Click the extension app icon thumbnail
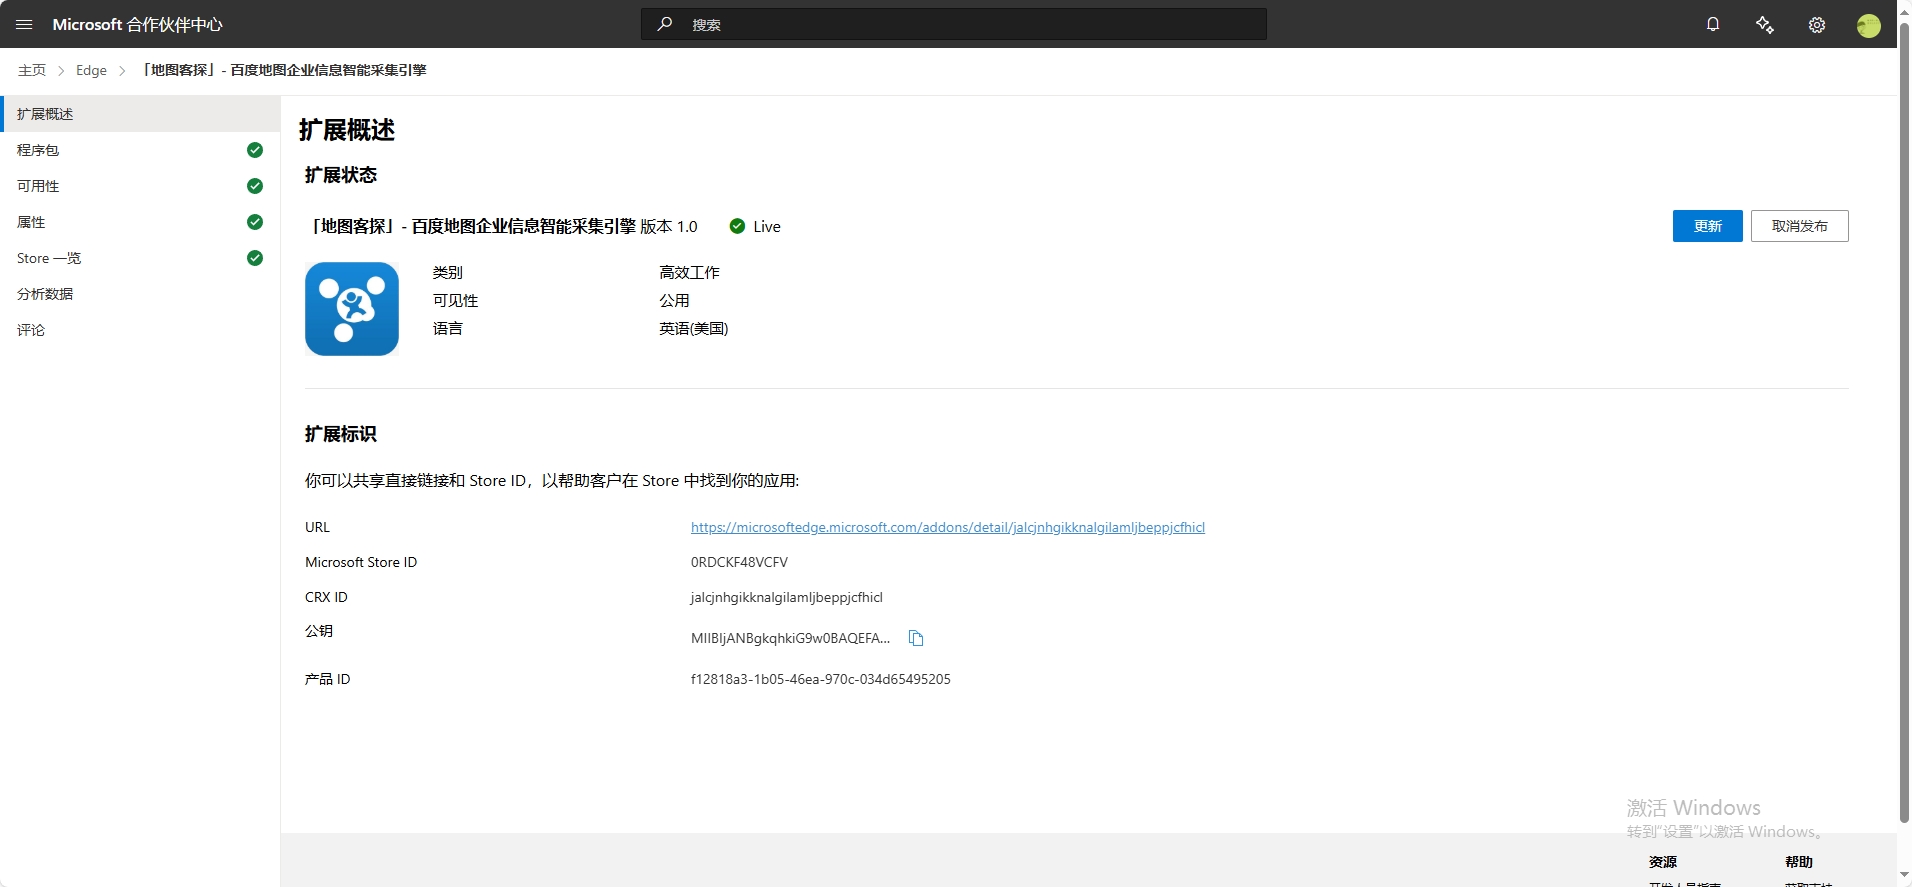Viewport: 1912px width, 887px height. [x=352, y=309]
